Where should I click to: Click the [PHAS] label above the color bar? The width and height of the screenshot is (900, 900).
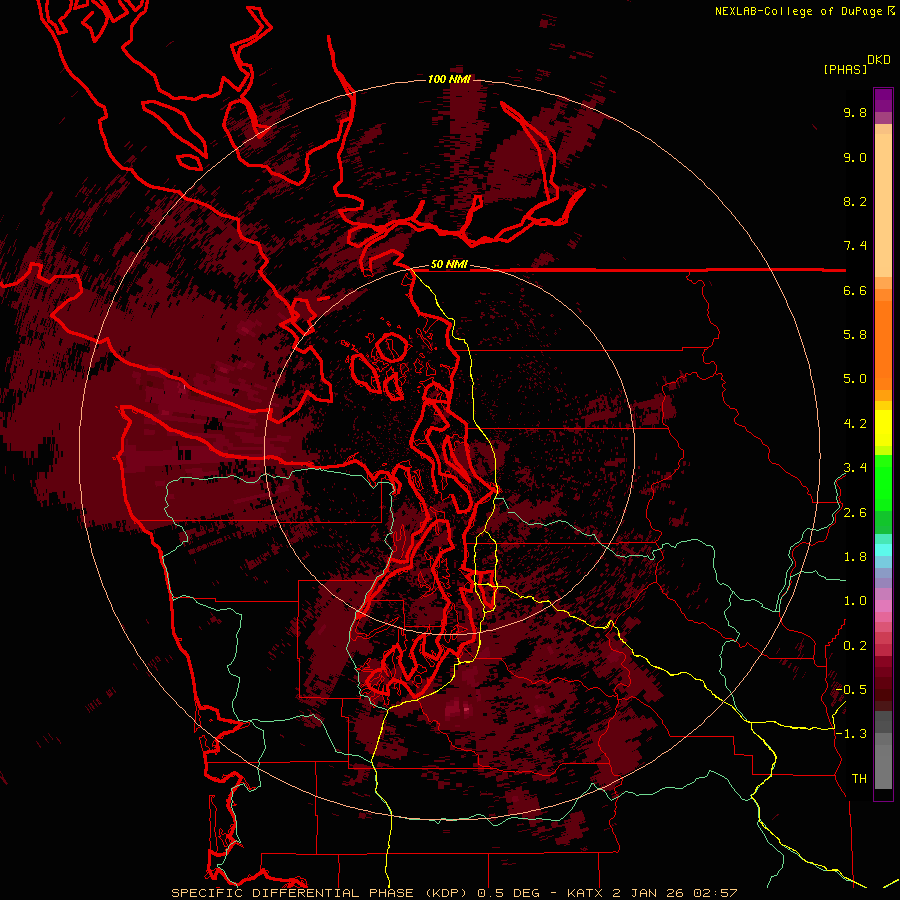click(x=845, y=69)
